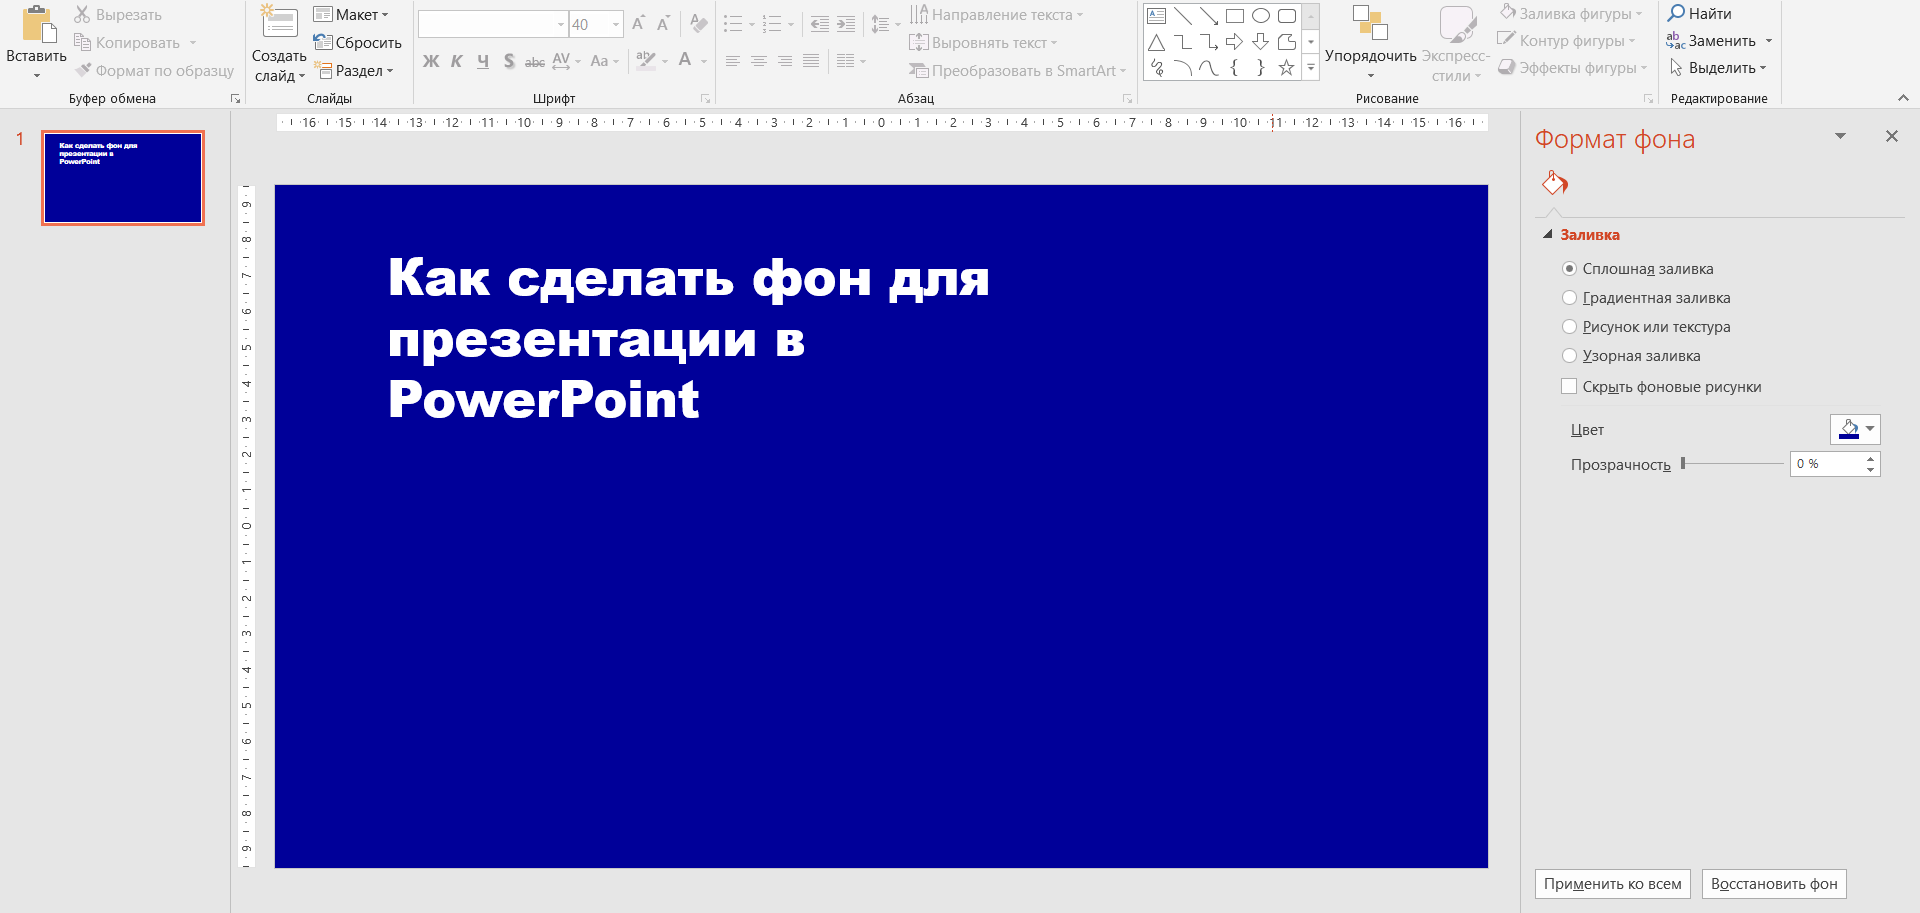
Task: Open Формат фона pane options arrow
Action: pyautogui.click(x=1840, y=136)
